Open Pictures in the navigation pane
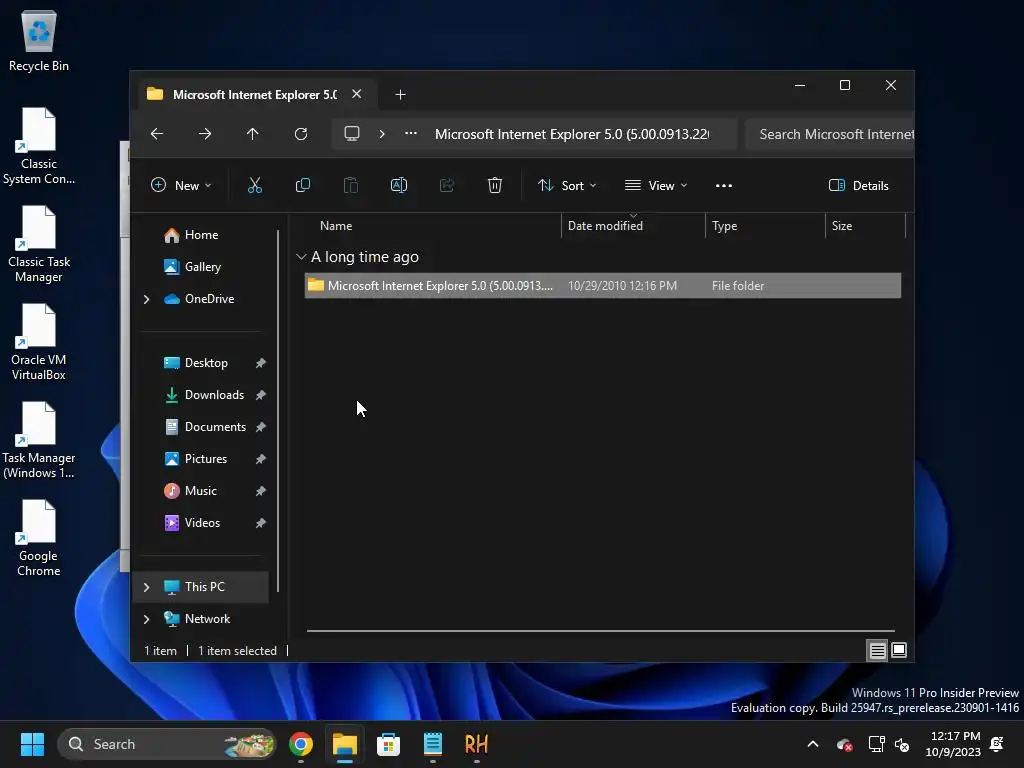The image size is (1024, 768). click(206, 459)
